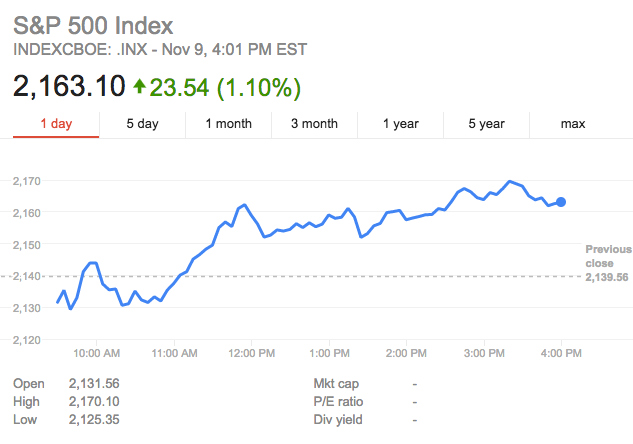Click the High value 2,170.10

pyautogui.click(x=94, y=402)
